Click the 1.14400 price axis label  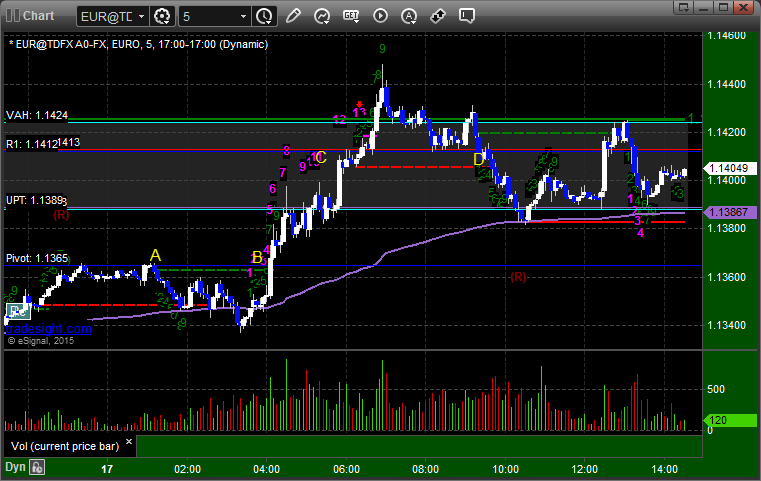pos(727,84)
